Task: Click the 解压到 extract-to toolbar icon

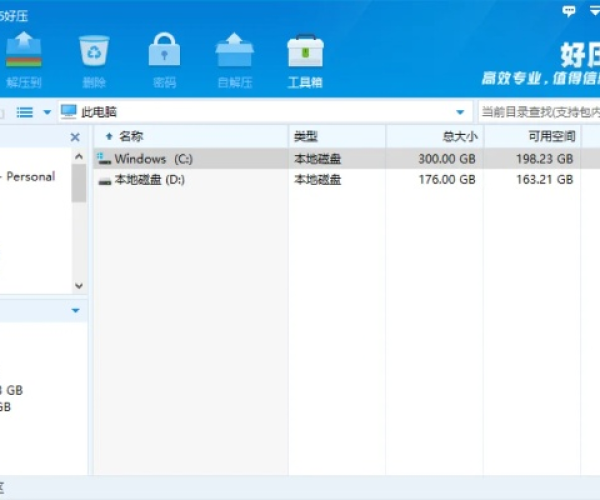Action: point(23,60)
